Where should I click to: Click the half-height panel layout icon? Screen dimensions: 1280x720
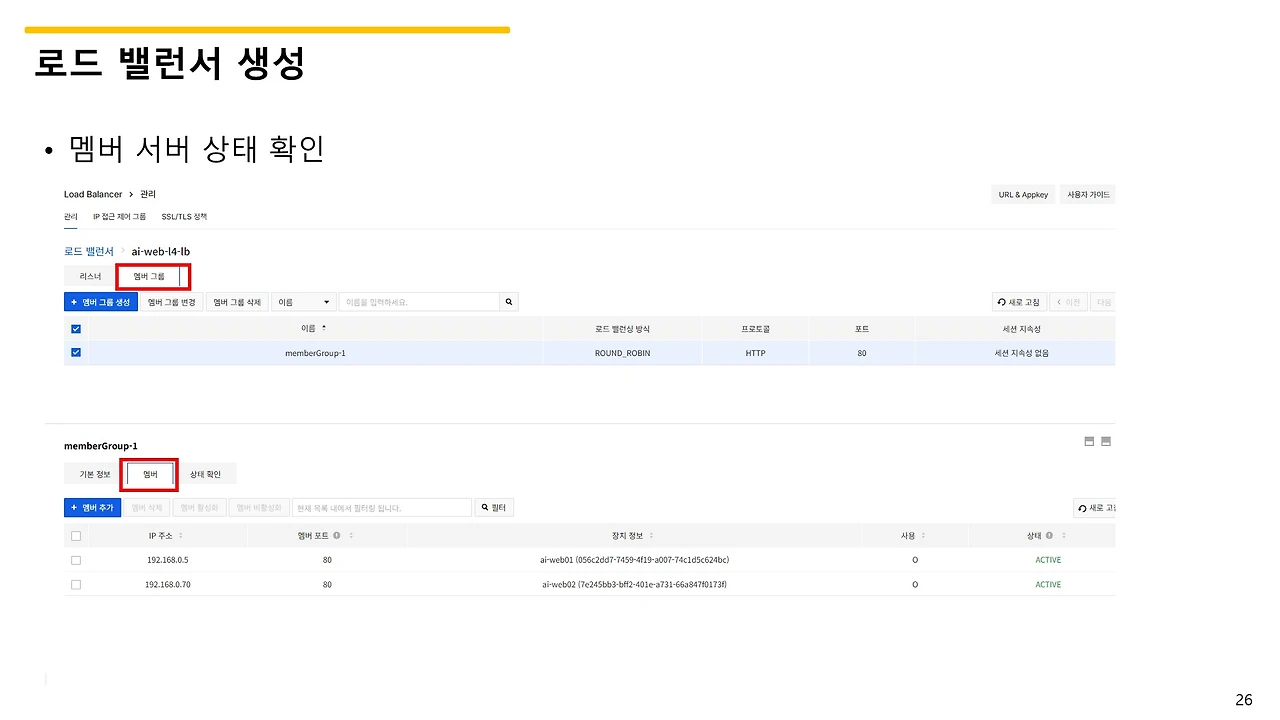click(x=1089, y=441)
